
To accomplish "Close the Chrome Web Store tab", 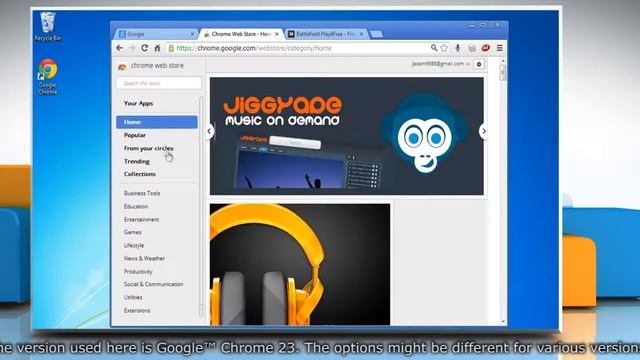I will [277, 34].
